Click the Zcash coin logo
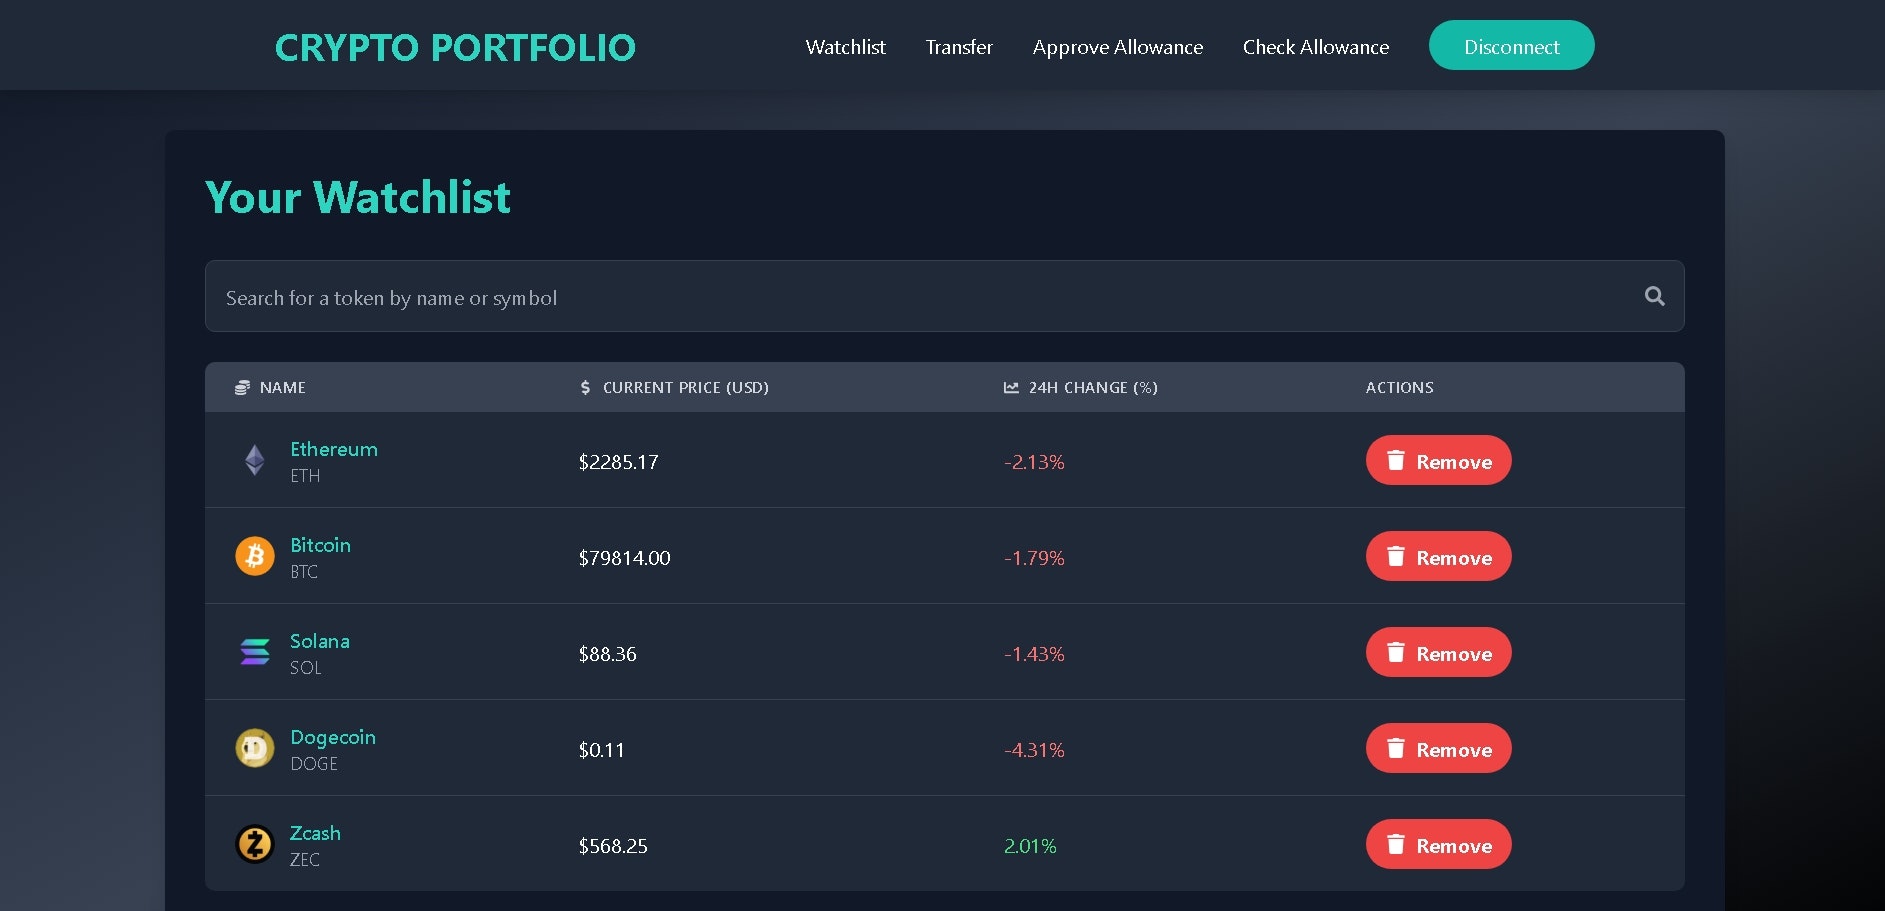Screen dimensions: 1885x911 pos(255,844)
